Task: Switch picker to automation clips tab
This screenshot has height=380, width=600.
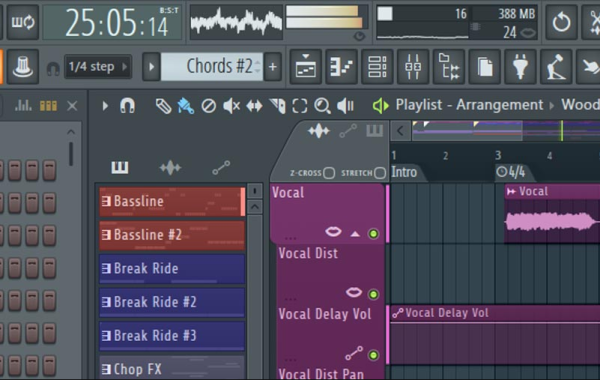Action: coord(221,167)
